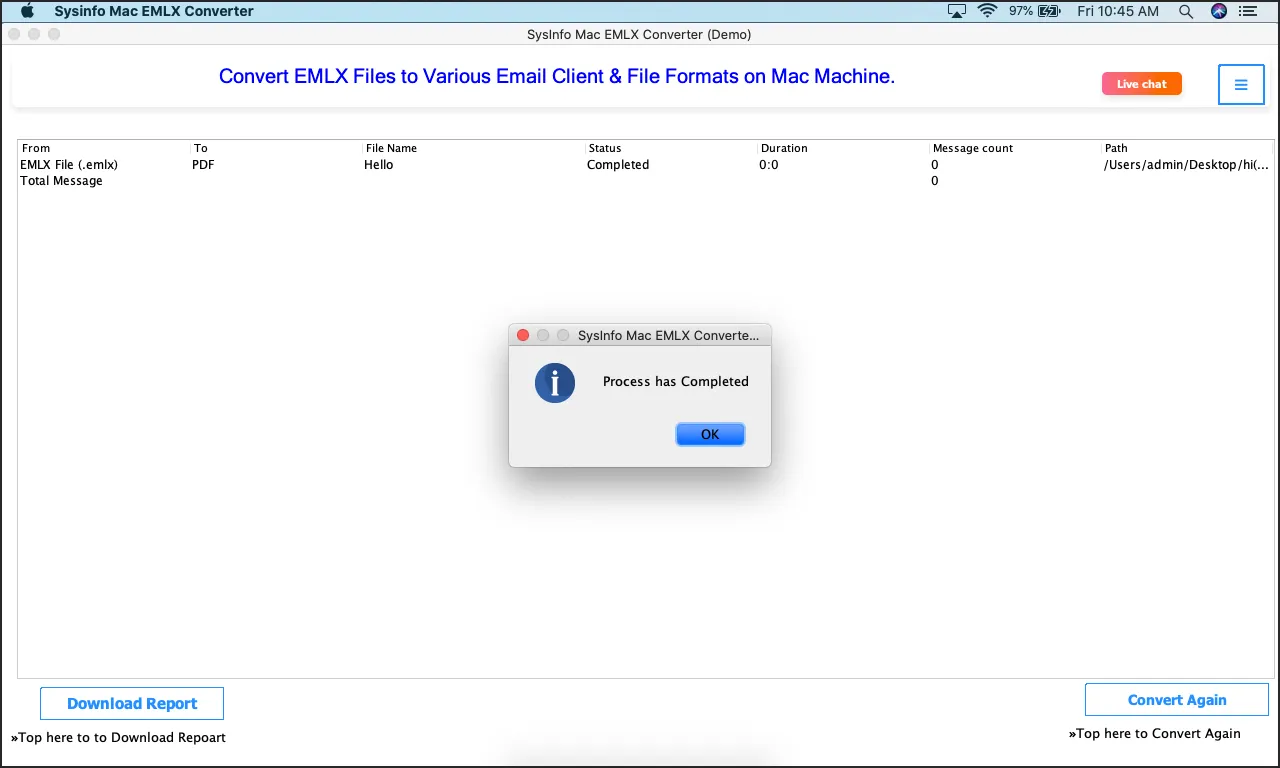Open the Sysinfo Mac EMLX Converter app menu
This screenshot has height=768, width=1280.
click(154, 11)
